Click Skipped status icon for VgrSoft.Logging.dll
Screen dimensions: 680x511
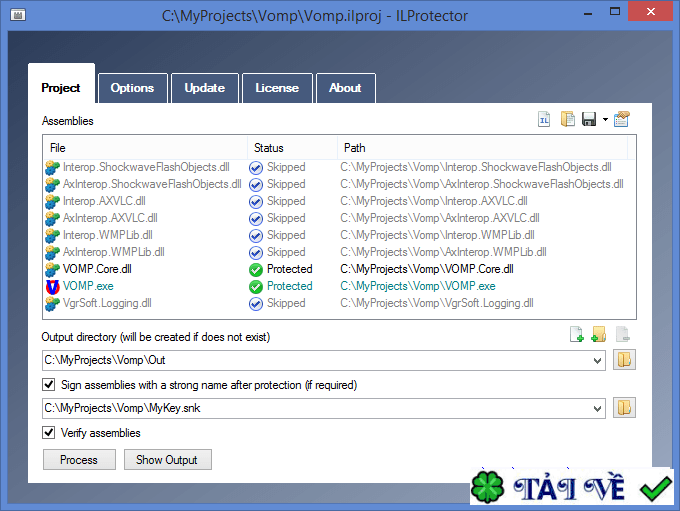click(x=256, y=304)
